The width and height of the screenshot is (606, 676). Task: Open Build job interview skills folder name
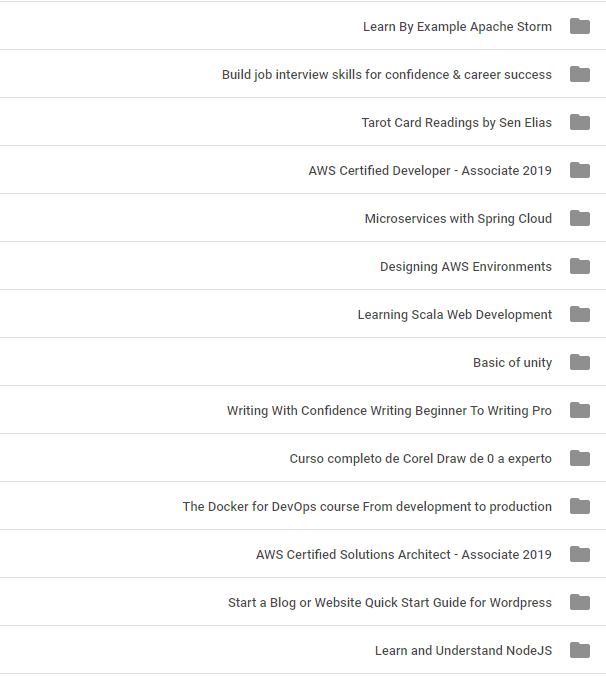point(387,75)
